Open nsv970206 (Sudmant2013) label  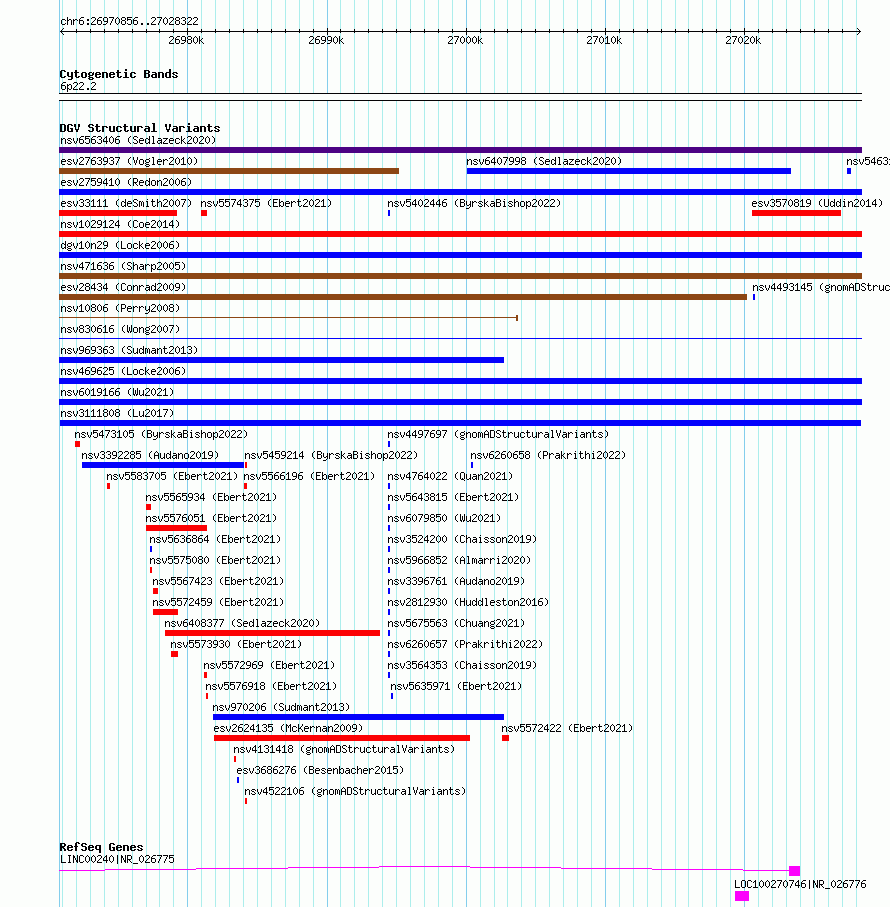click(x=281, y=707)
